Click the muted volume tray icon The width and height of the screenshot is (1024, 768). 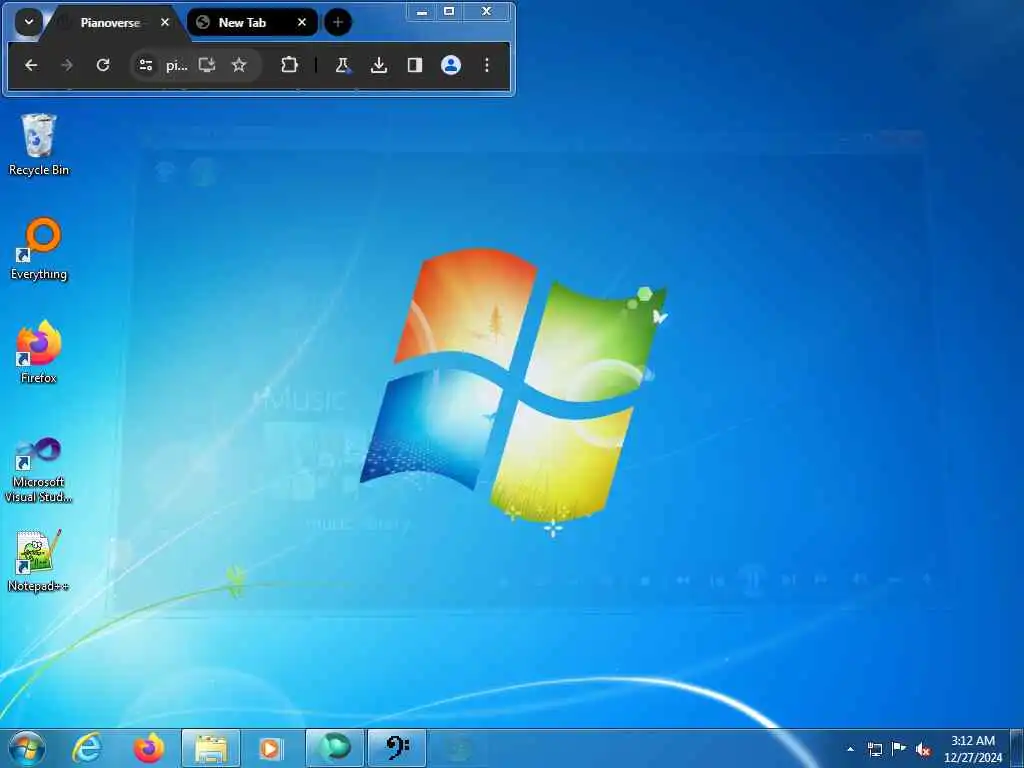923,749
